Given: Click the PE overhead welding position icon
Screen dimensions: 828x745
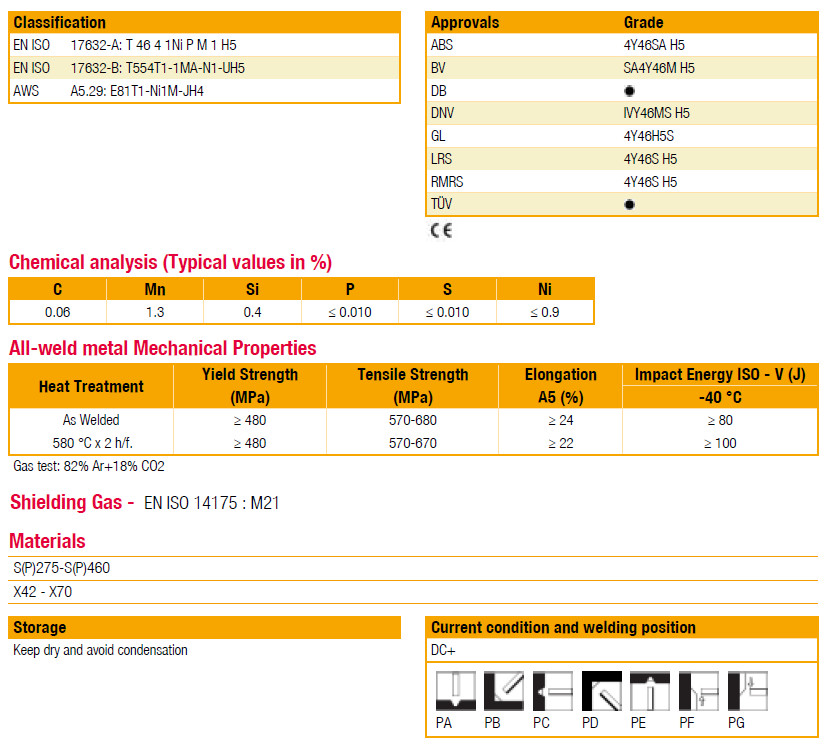Looking at the screenshot, I should pyautogui.click(x=650, y=691).
